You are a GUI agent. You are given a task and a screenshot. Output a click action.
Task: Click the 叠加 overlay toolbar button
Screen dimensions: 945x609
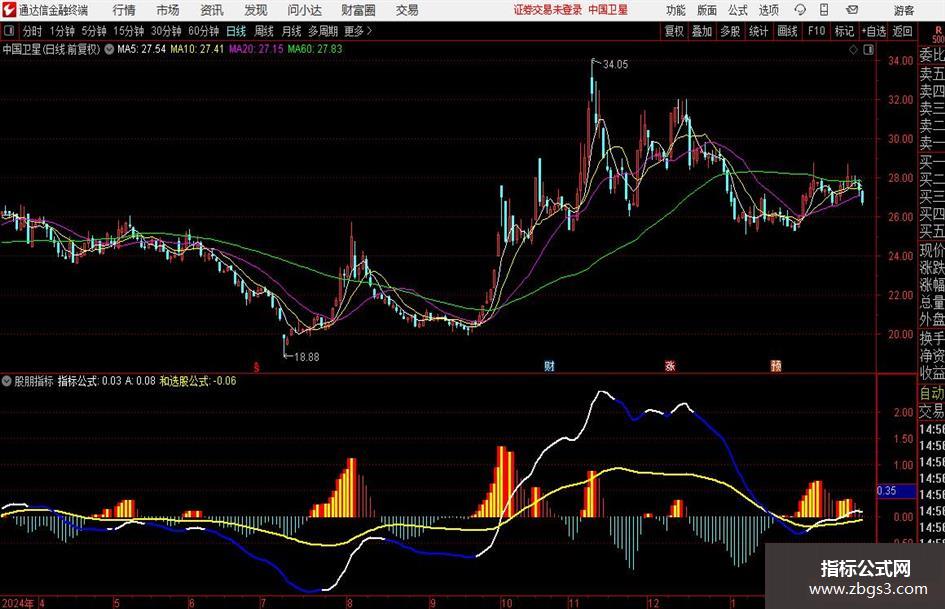tap(702, 31)
